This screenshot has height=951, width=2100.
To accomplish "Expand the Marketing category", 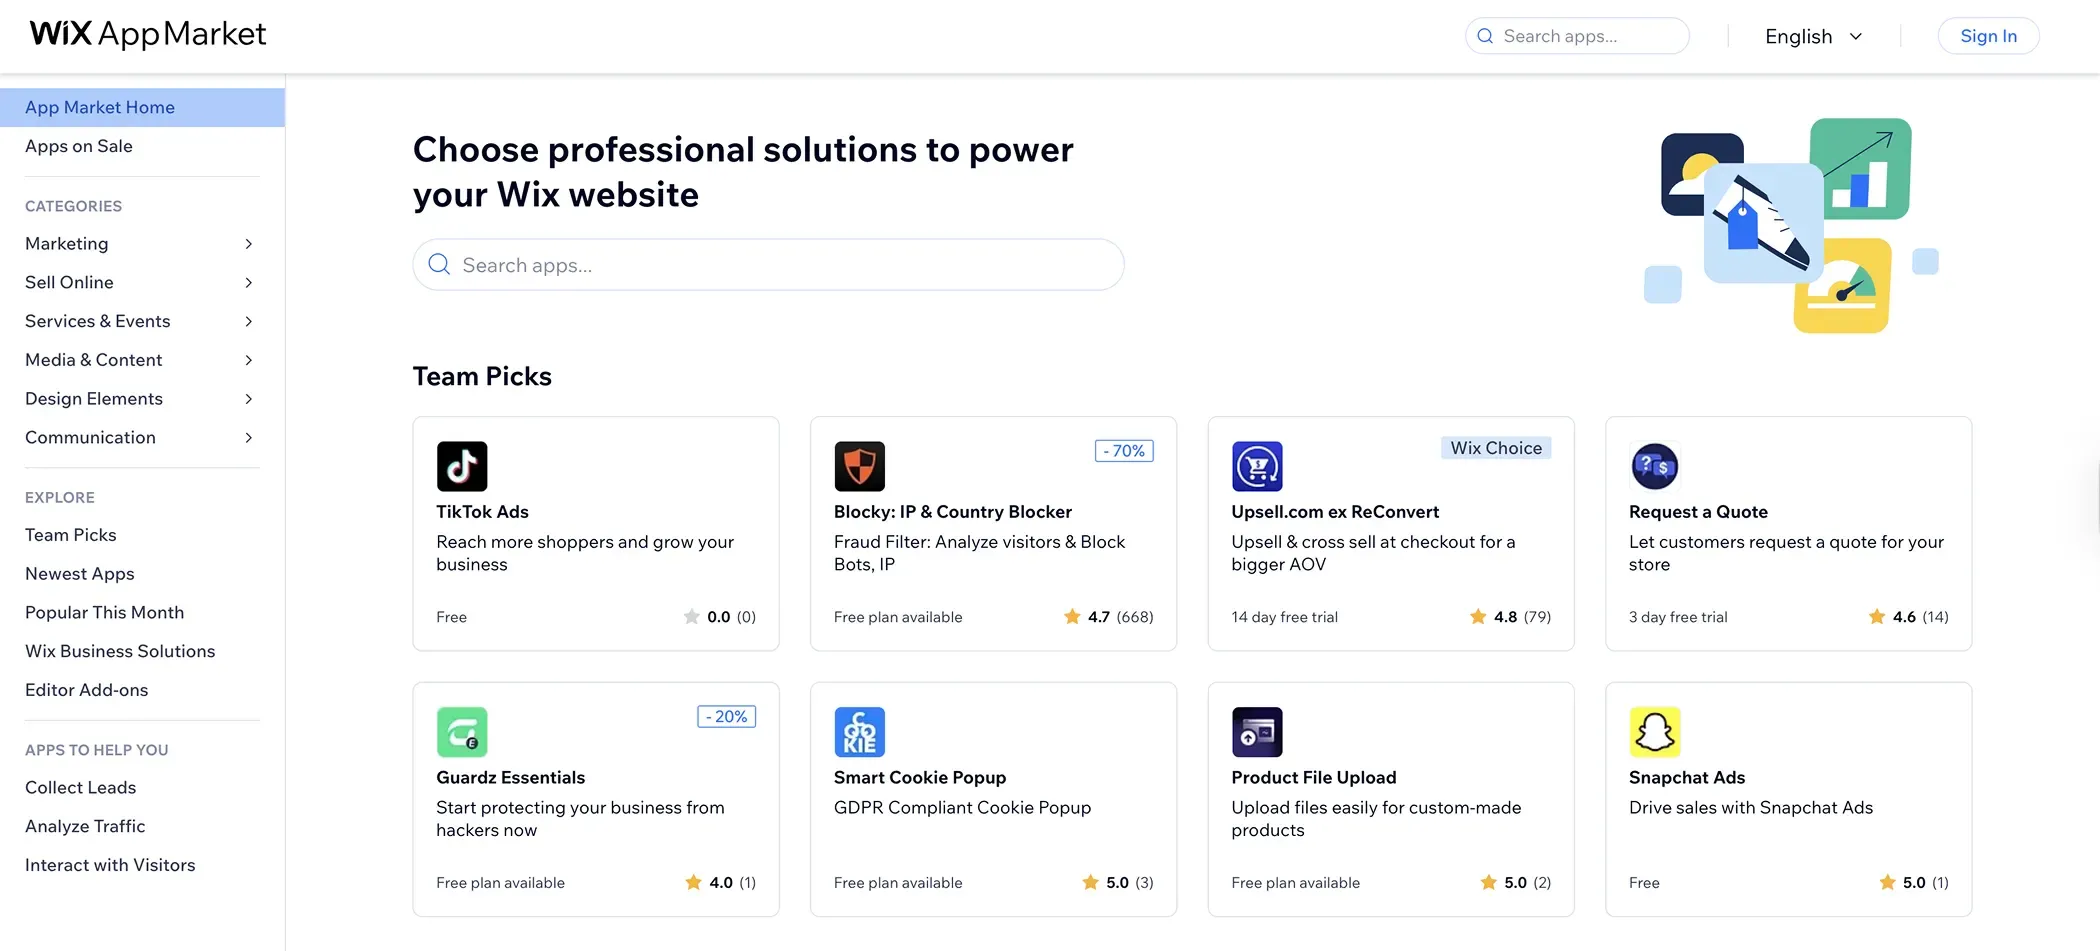I will 66,243.
